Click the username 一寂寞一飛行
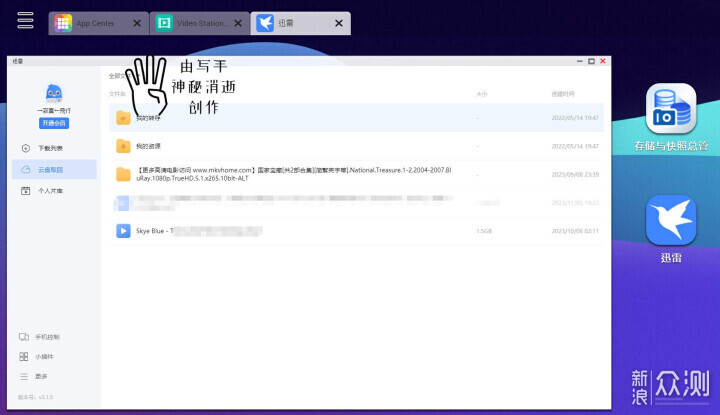This screenshot has width=720, height=415. click(54, 111)
